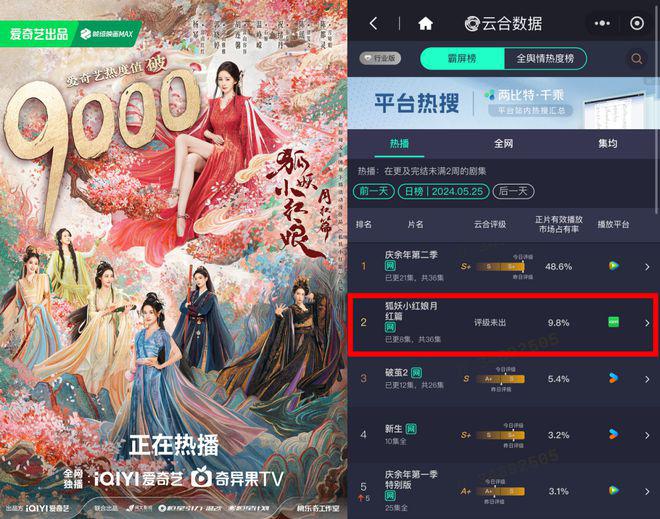Image resolution: width=660 pixels, height=519 pixels.
Task: Click the green iQIYI platform icon
Action: point(613,322)
